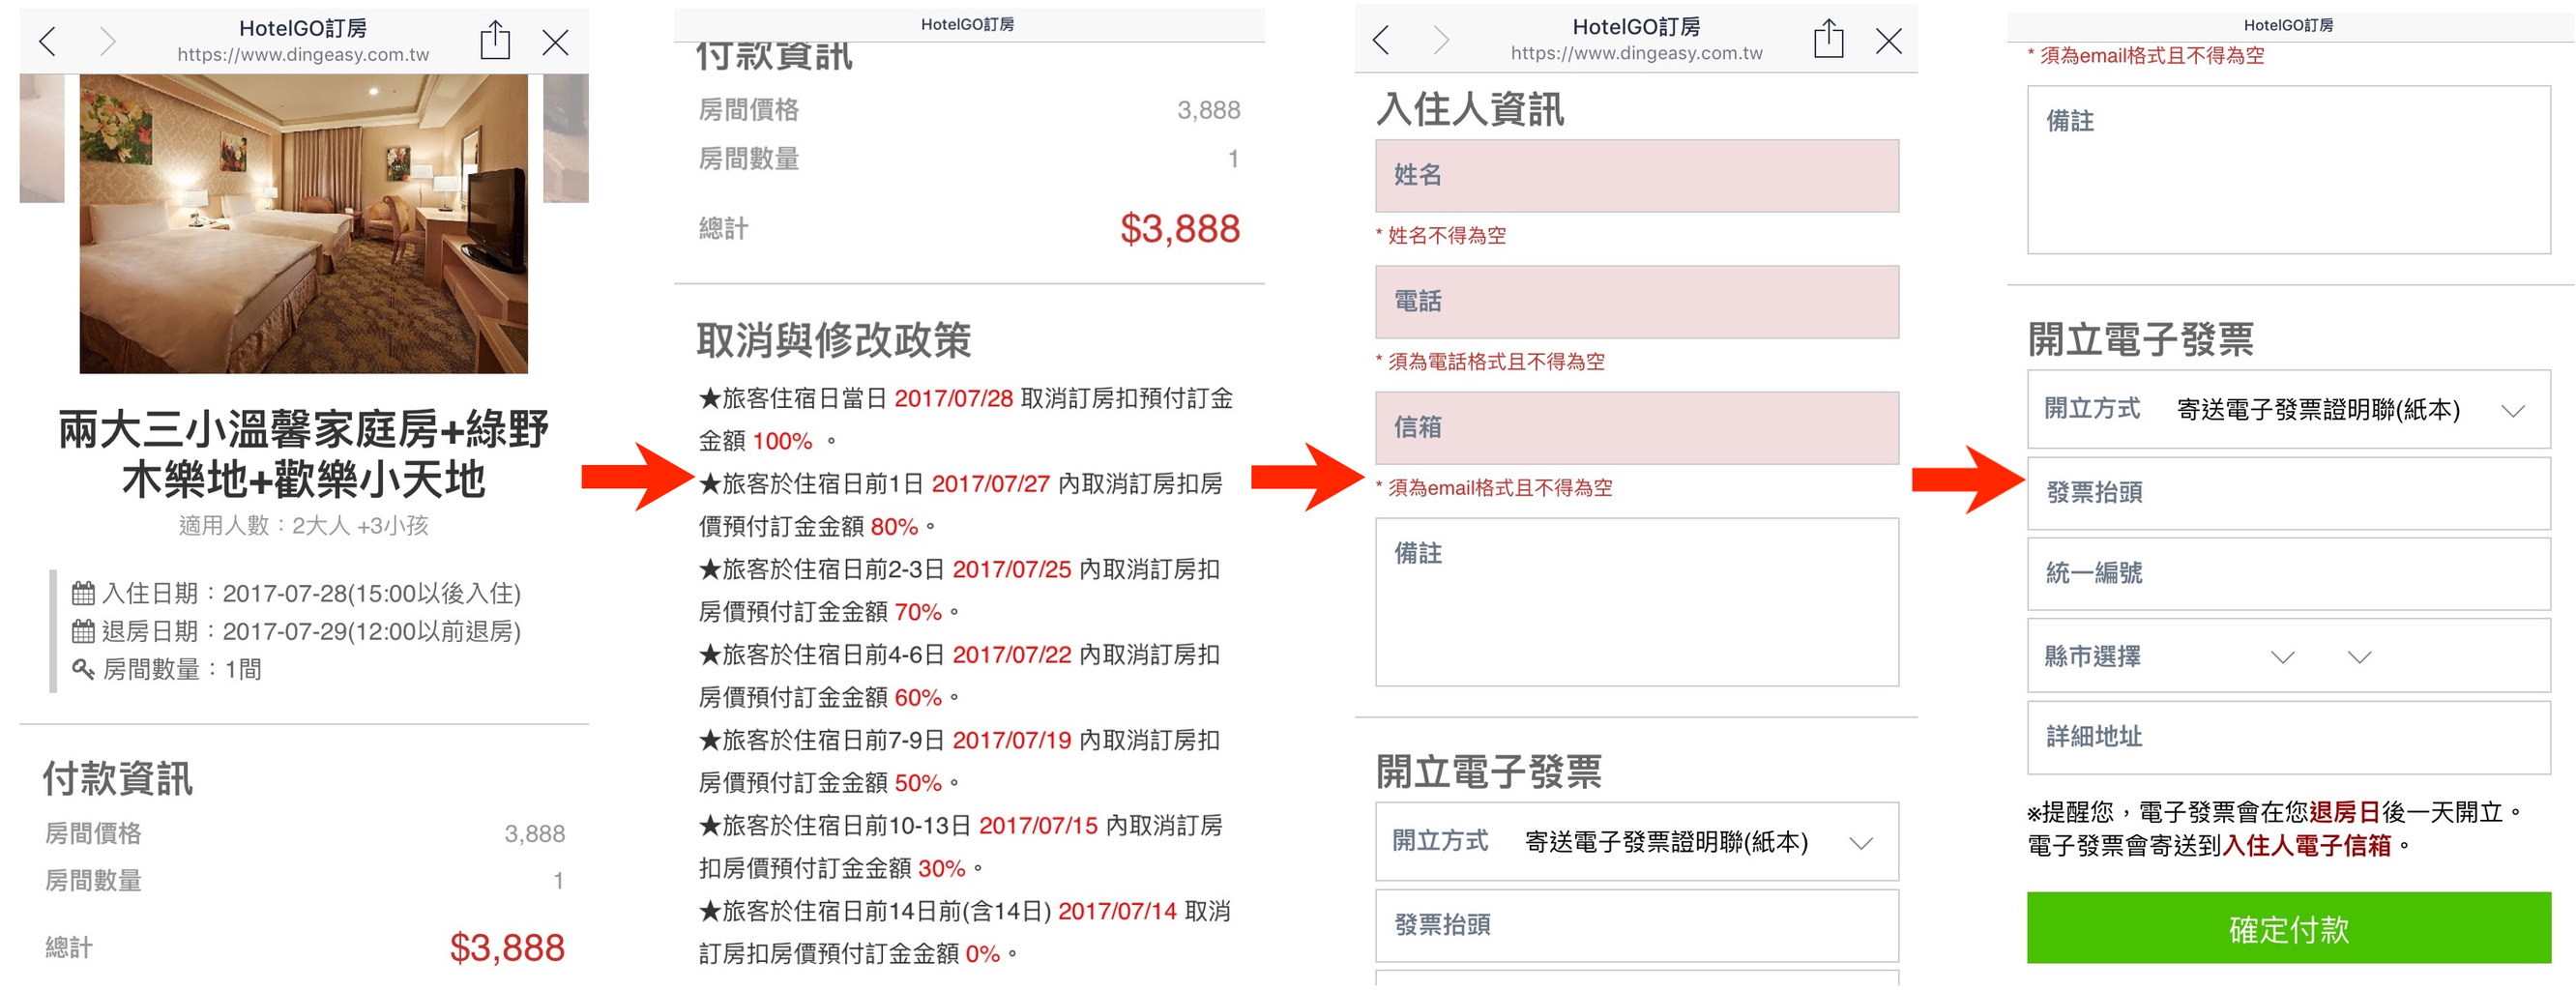This screenshot has width=2576, height=990.
Task: Focus the 詳細地址 input field
Action: [2289, 737]
